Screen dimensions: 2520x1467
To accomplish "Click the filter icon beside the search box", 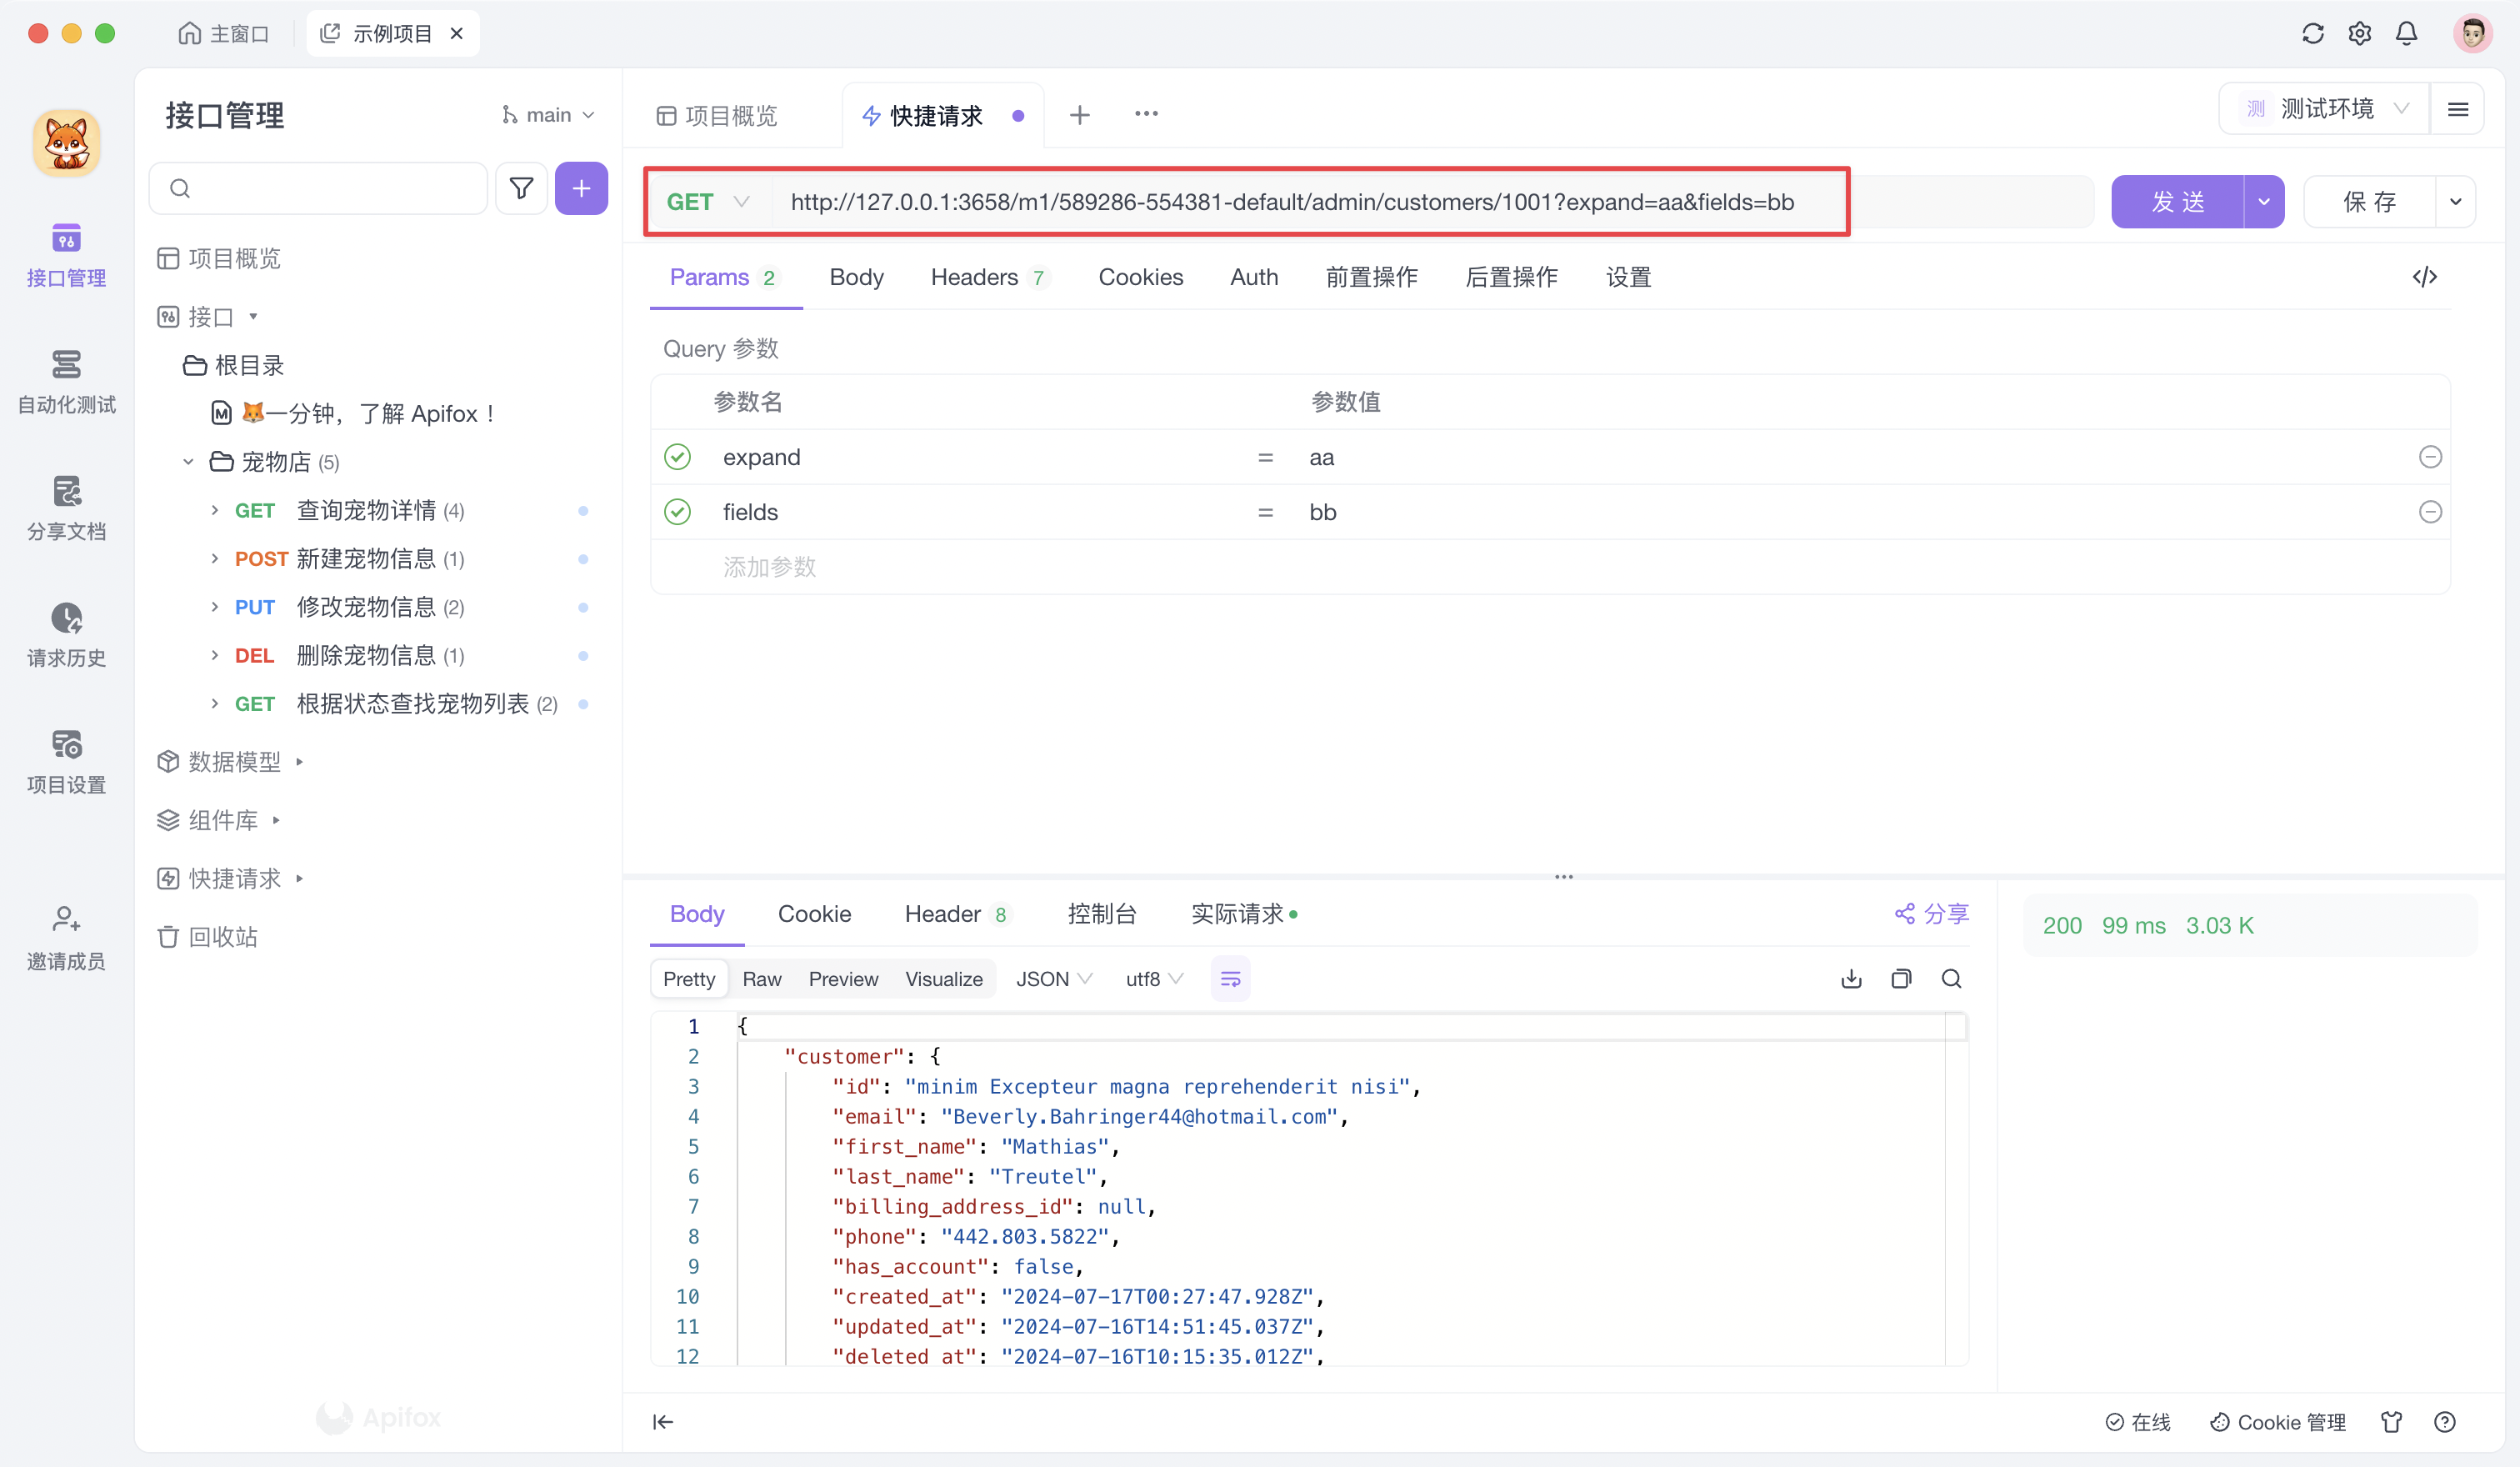I will pyautogui.click(x=521, y=188).
